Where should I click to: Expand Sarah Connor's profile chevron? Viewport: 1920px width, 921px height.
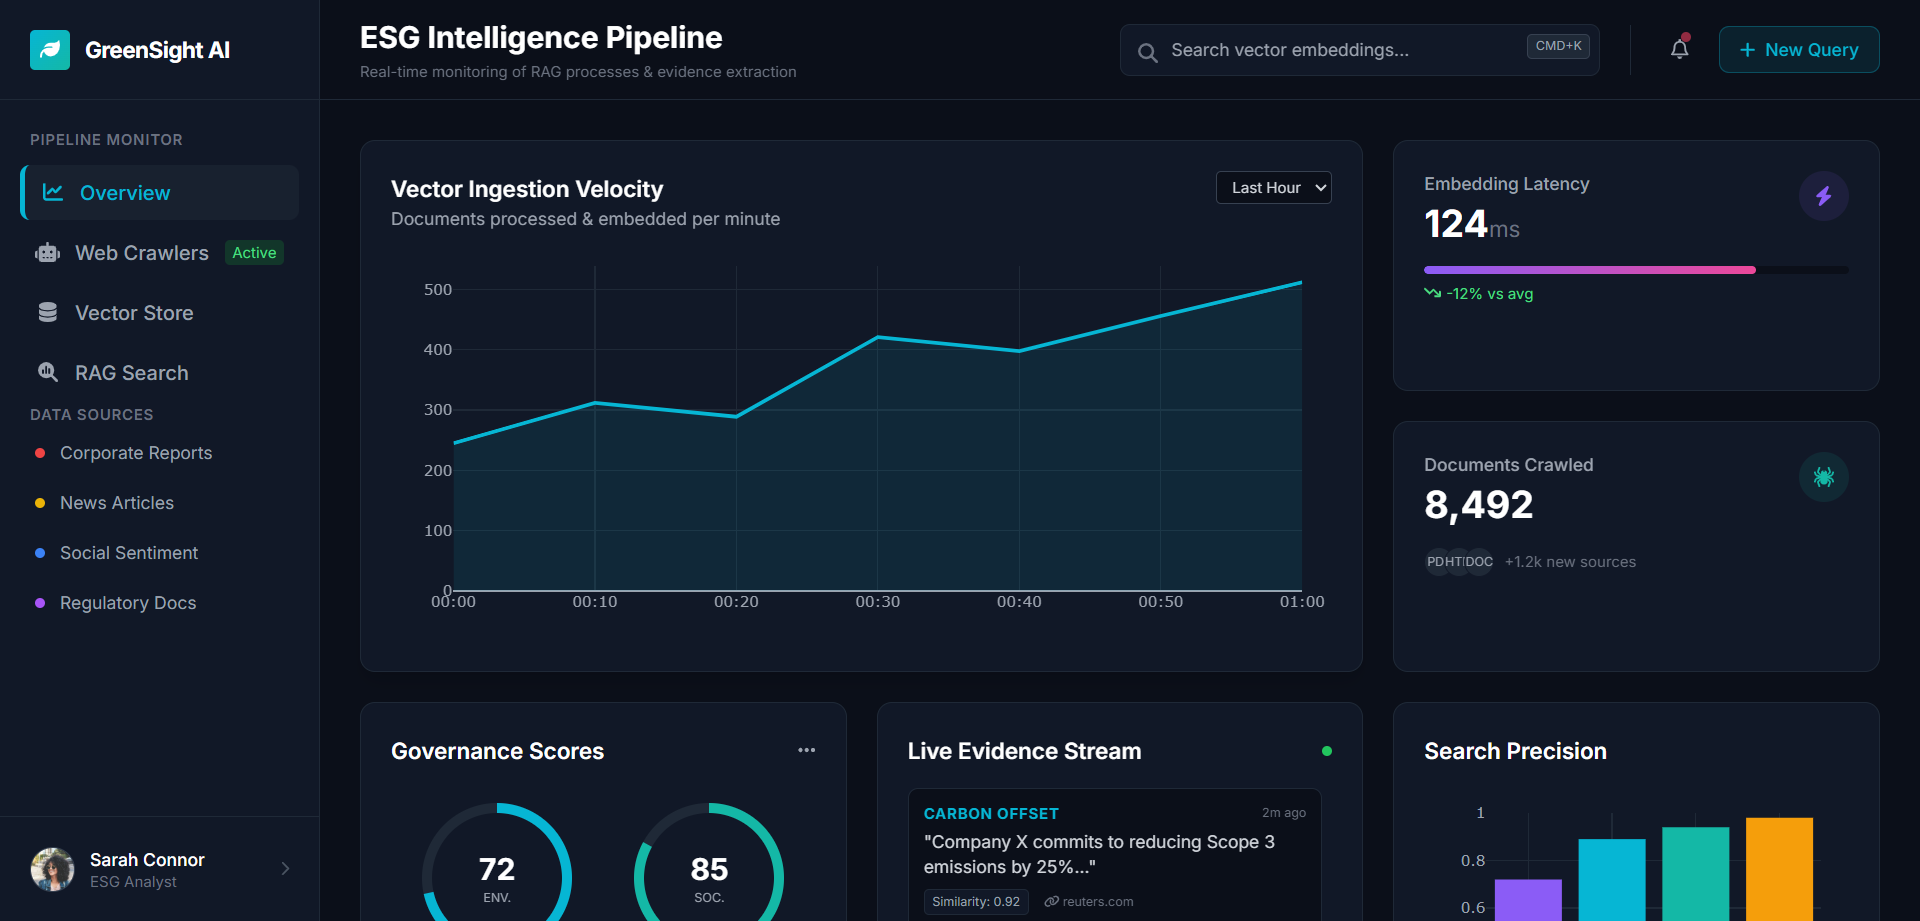point(285,869)
